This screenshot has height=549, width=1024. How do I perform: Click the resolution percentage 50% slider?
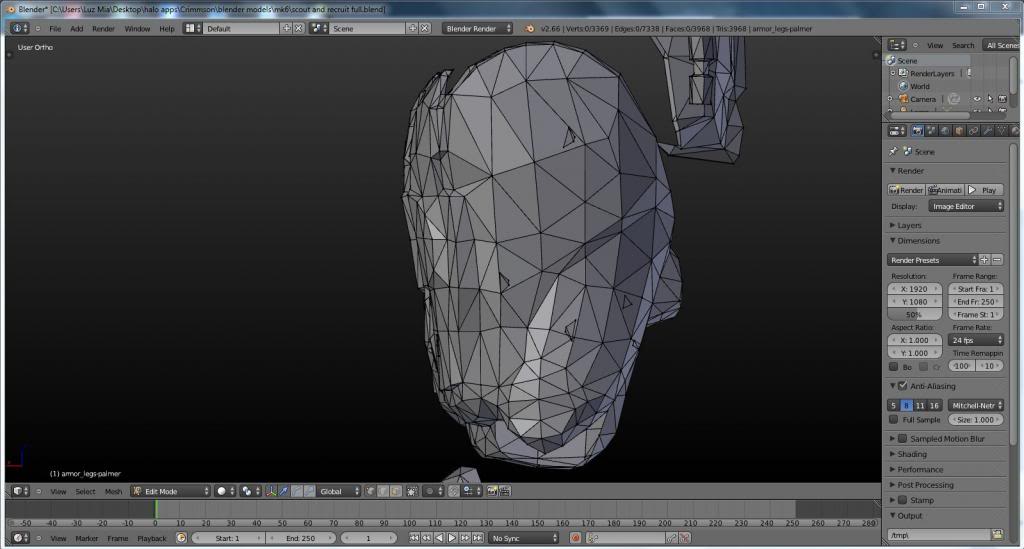914,314
